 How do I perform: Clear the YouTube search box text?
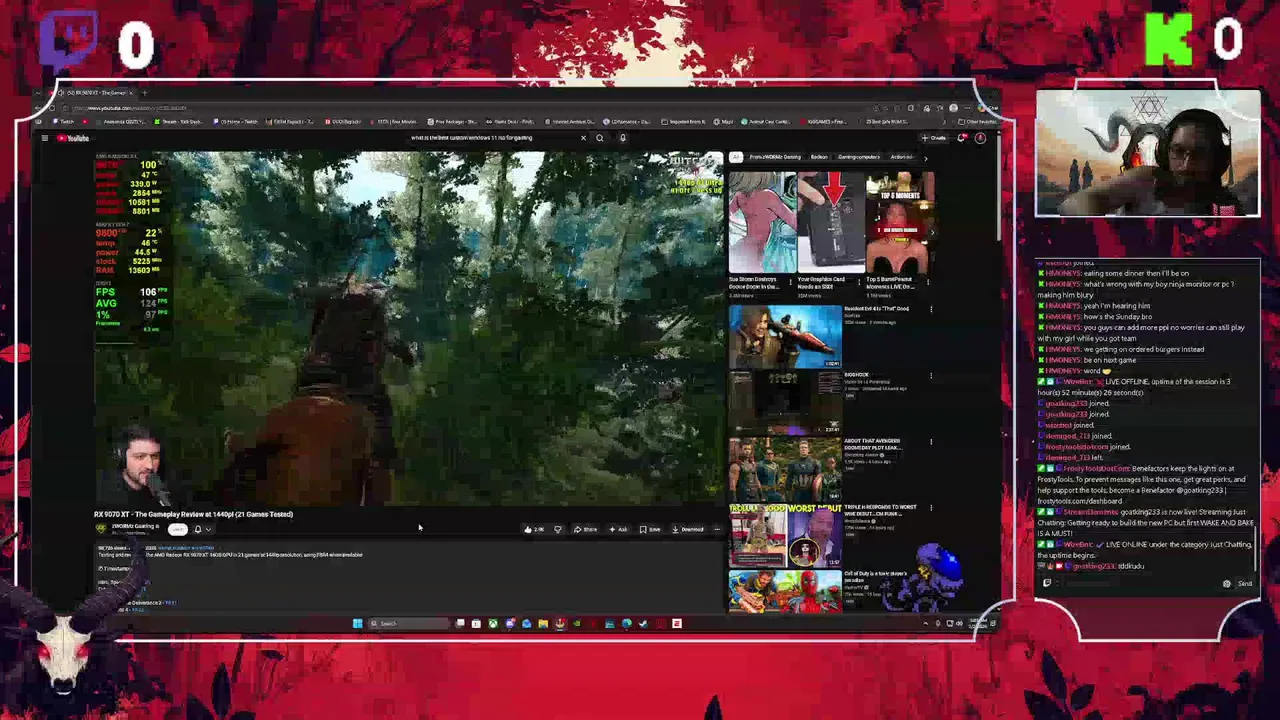click(x=583, y=138)
